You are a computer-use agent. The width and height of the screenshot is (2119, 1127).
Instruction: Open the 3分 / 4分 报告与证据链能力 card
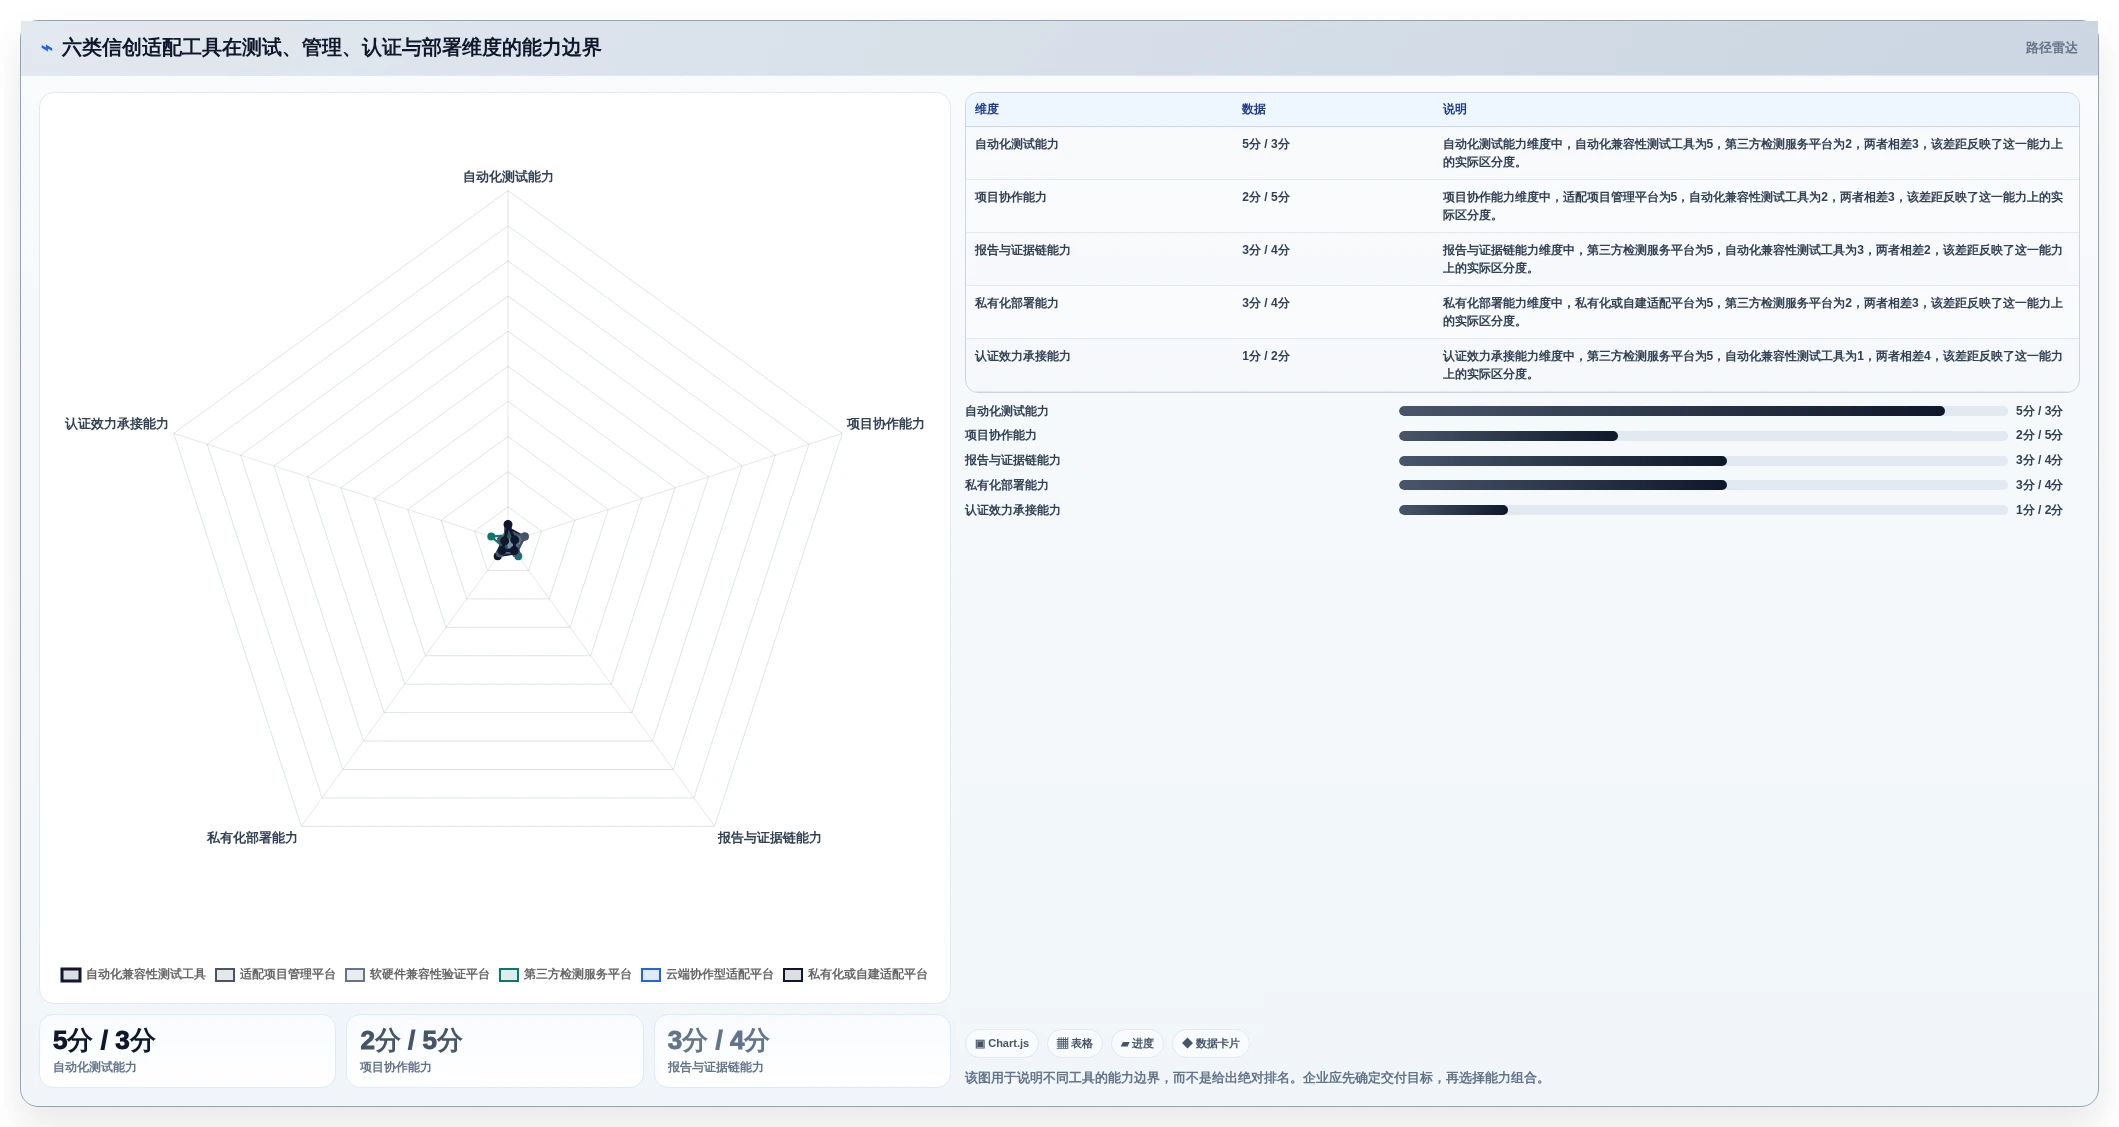(802, 1051)
